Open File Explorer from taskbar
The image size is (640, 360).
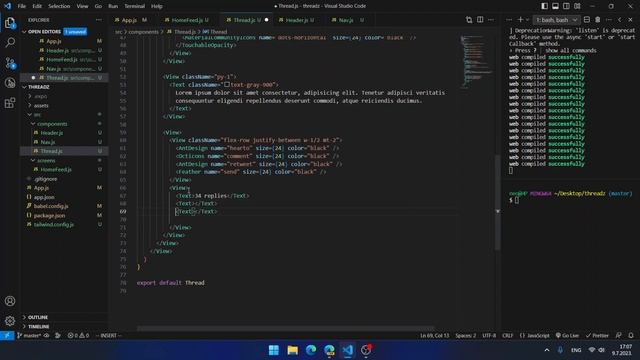(x=292, y=350)
